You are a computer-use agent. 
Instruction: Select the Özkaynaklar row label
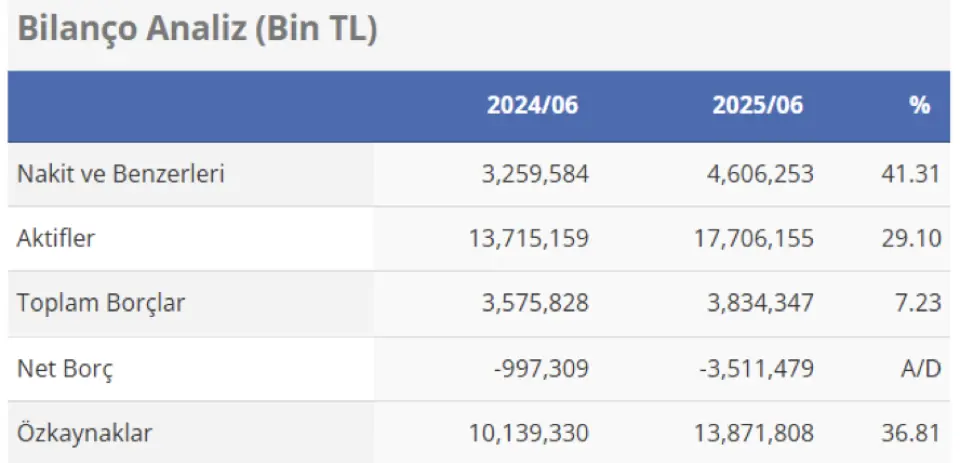[85, 433]
